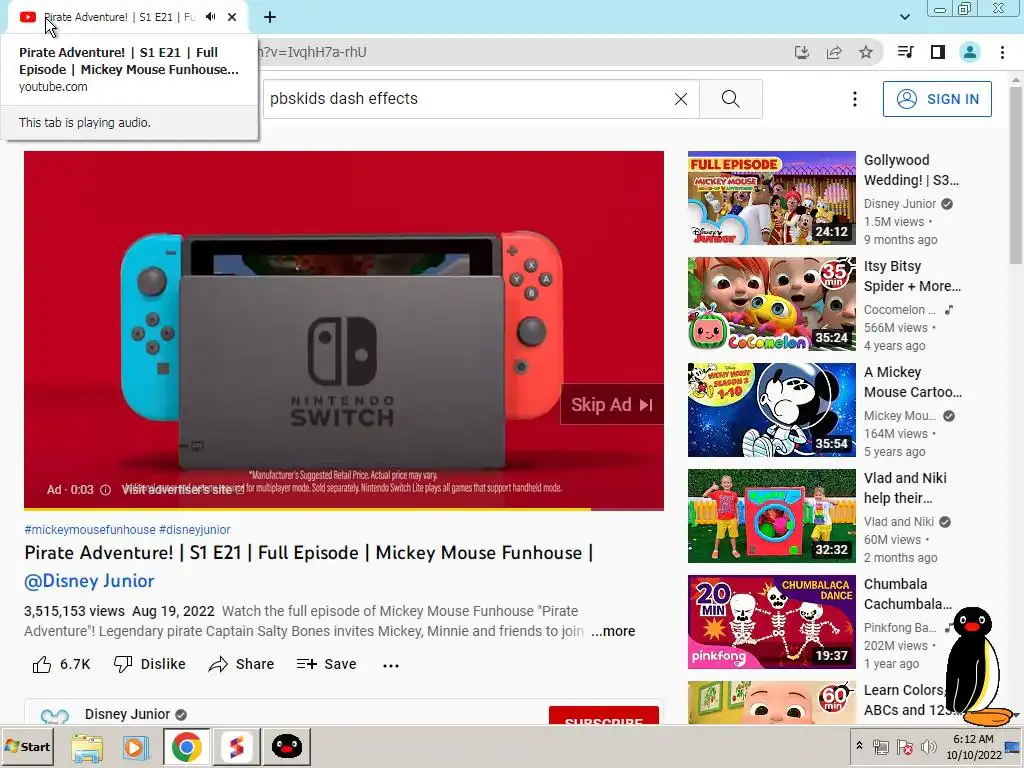Close the Pirate Adventure tab
Image resolution: width=1024 pixels, height=768 pixels.
coord(232,17)
